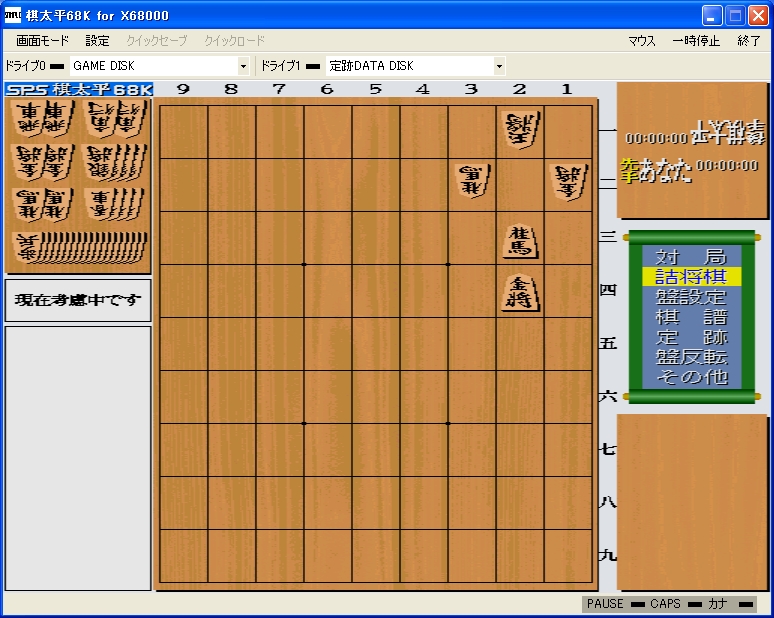
Task: Toggle emulator pause via 一時停止
Action: tap(695, 41)
